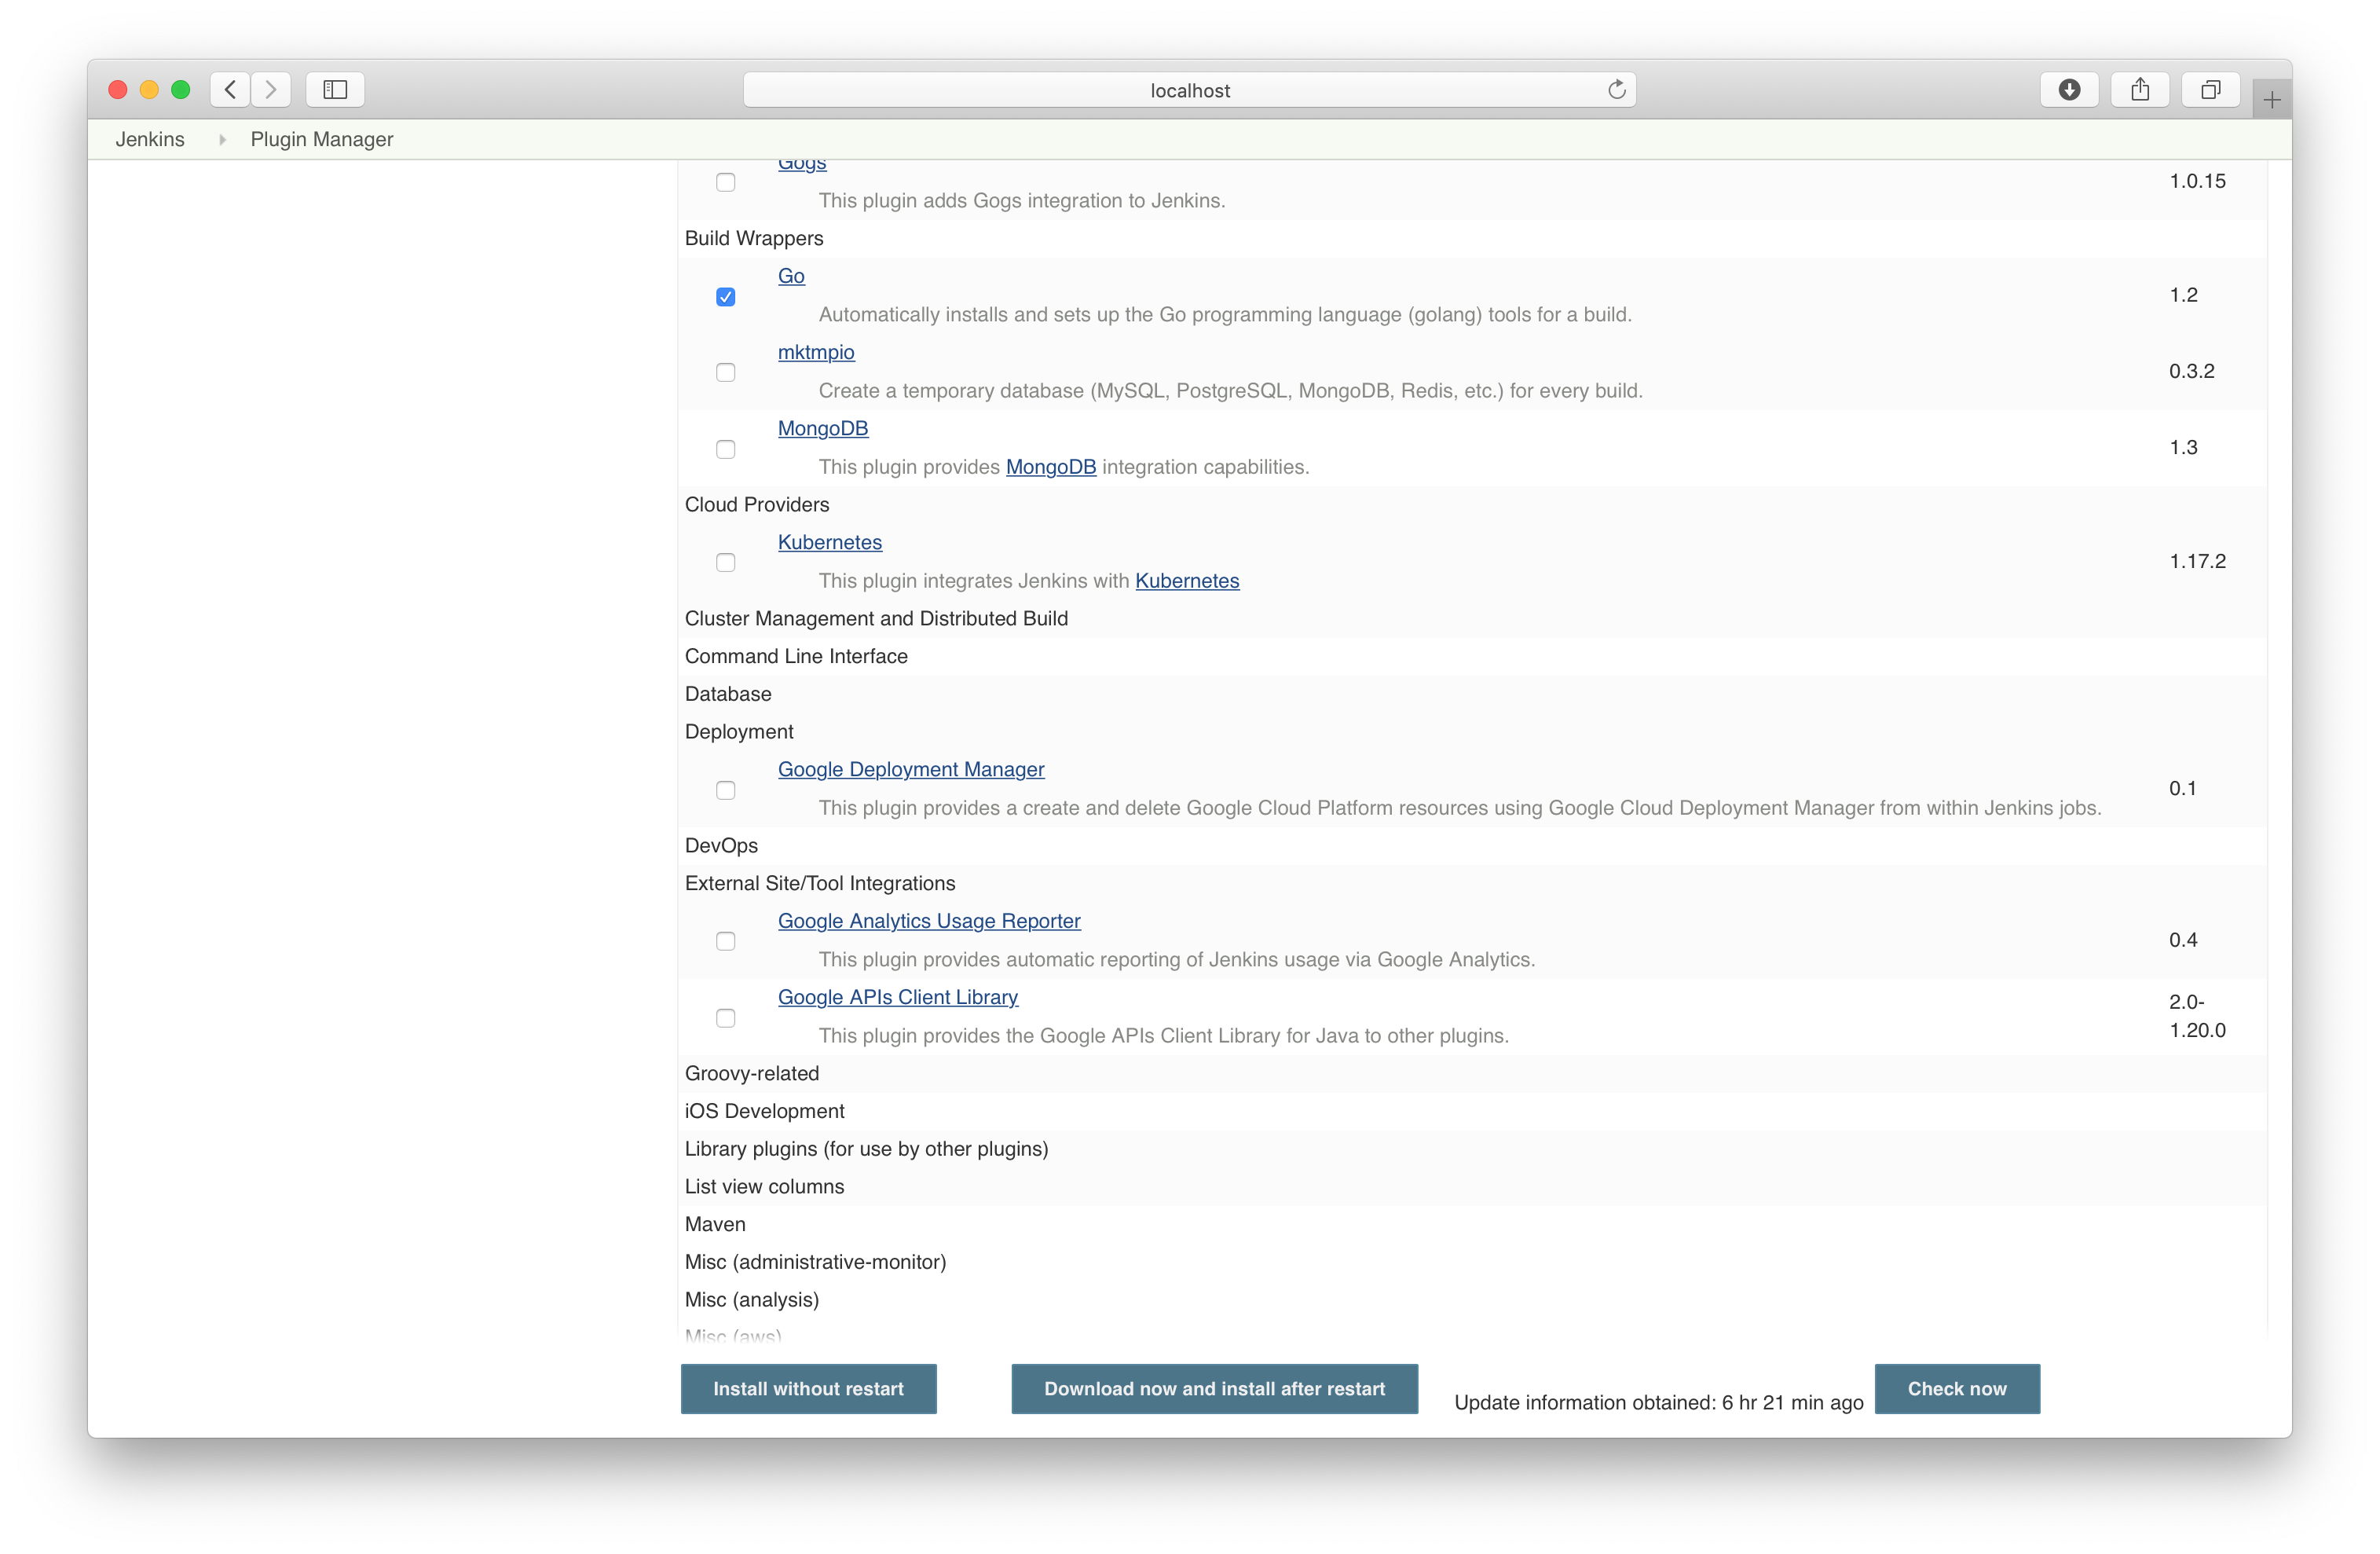Viewport: 2380px width, 1554px height.
Task: Open a new tab with plus button
Action: (2271, 100)
